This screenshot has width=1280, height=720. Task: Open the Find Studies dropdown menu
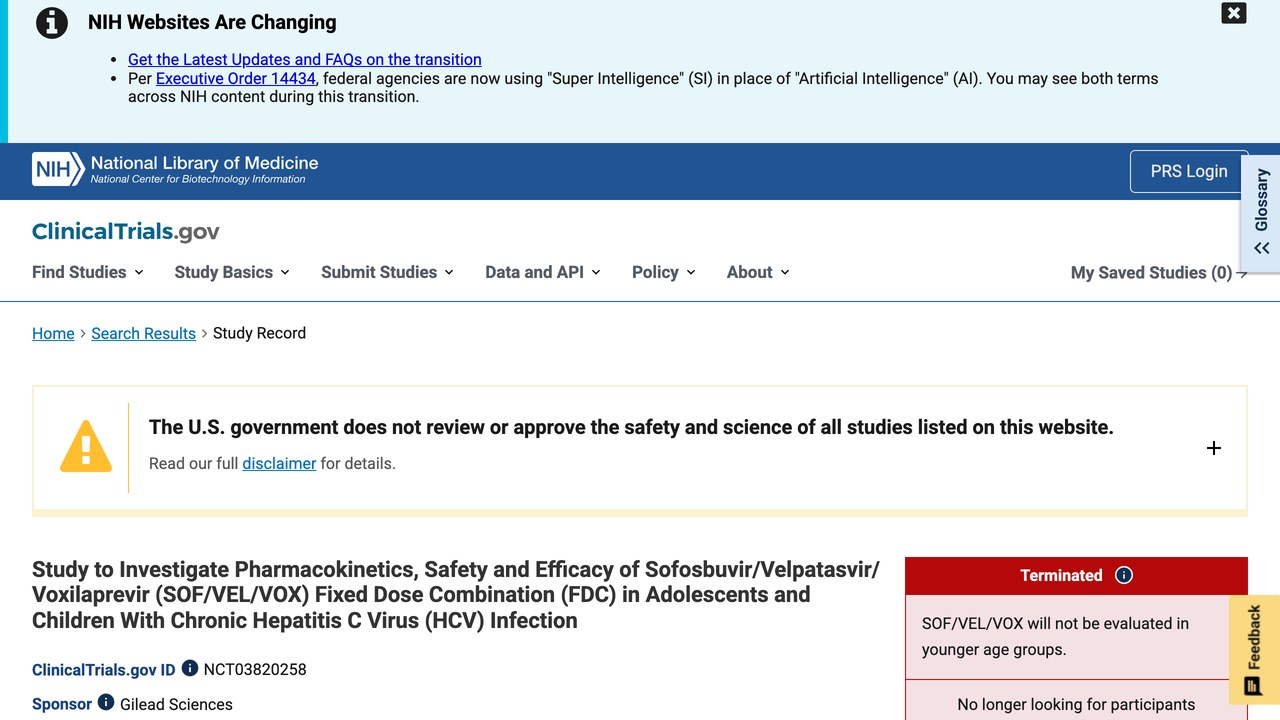pyautogui.click(x=88, y=272)
